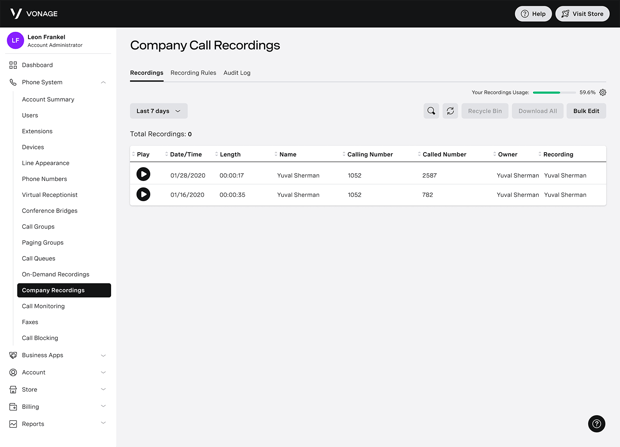The image size is (620, 447).
Task: Play the 01/16/2020 recording
Action: coord(143,194)
